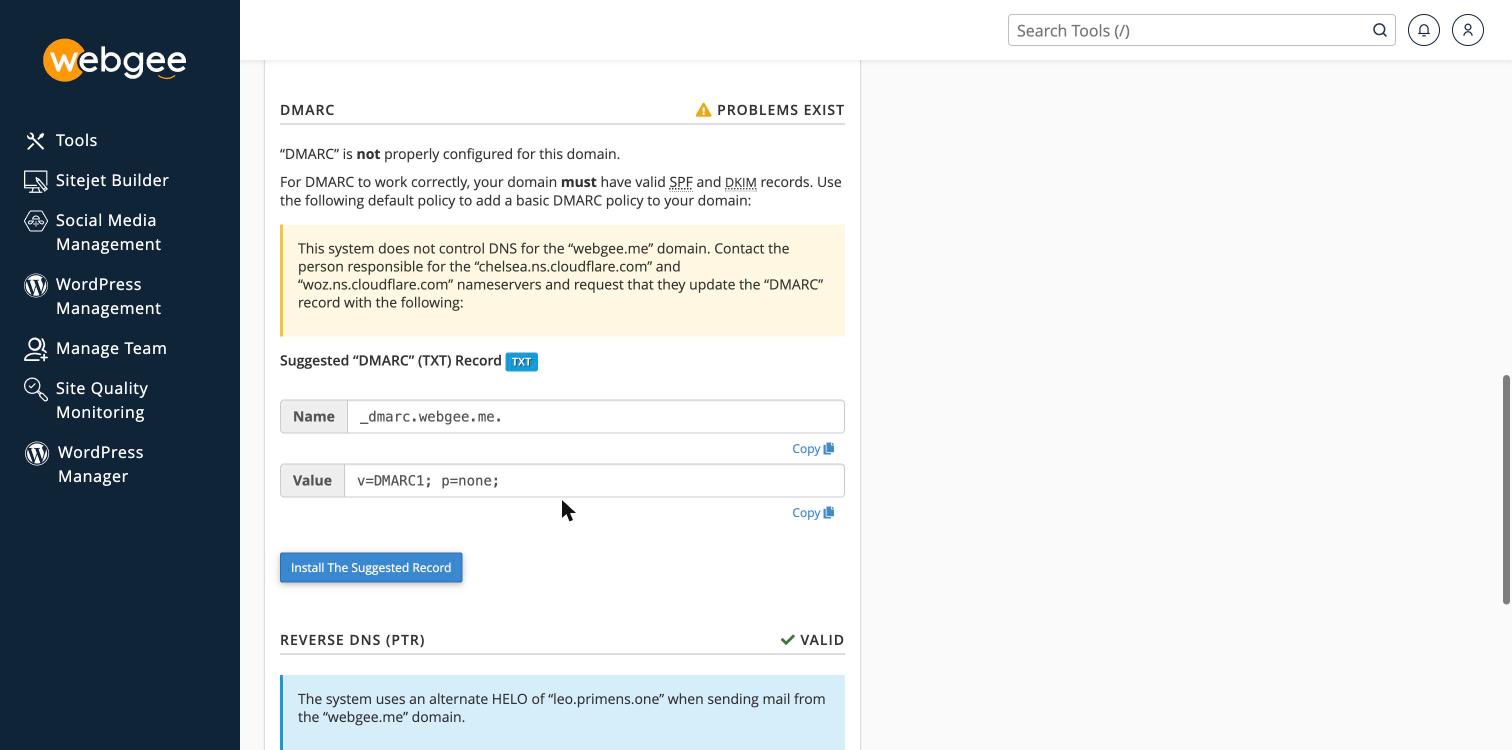
Task: Click Install The Suggested Record
Action: pos(371,568)
